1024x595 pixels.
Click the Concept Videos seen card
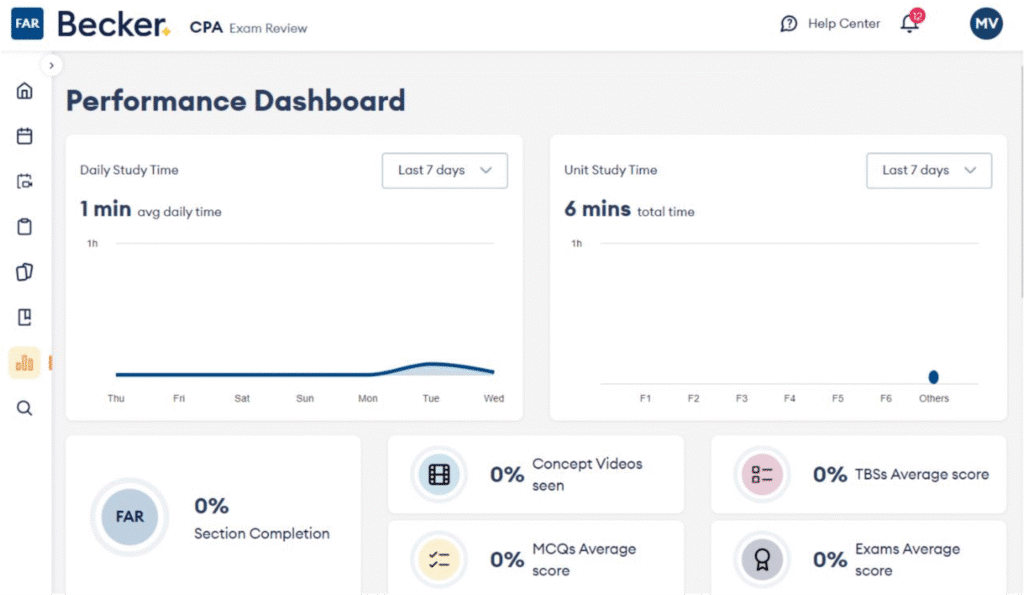click(535, 474)
